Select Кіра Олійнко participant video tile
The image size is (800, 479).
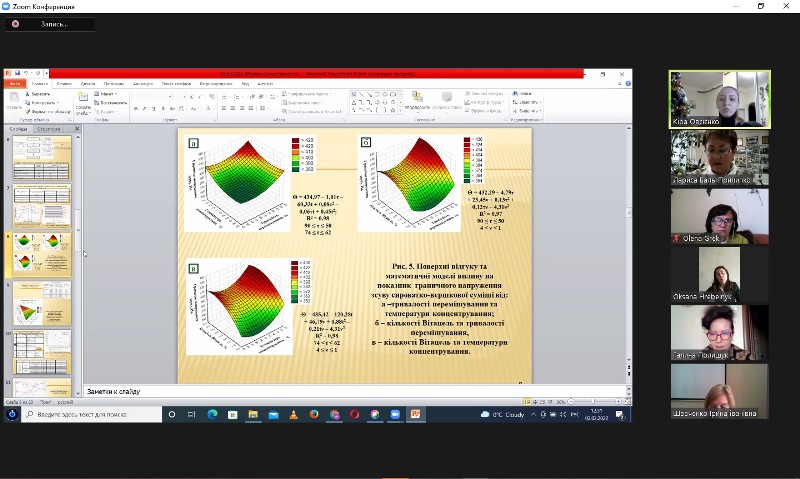pyautogui.click(x=719, y=99)
